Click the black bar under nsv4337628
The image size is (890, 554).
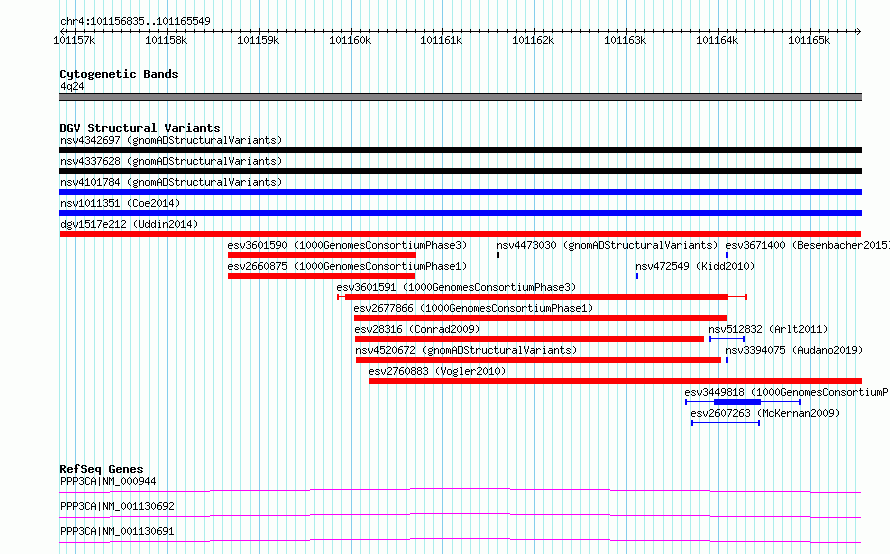point(460,171)
